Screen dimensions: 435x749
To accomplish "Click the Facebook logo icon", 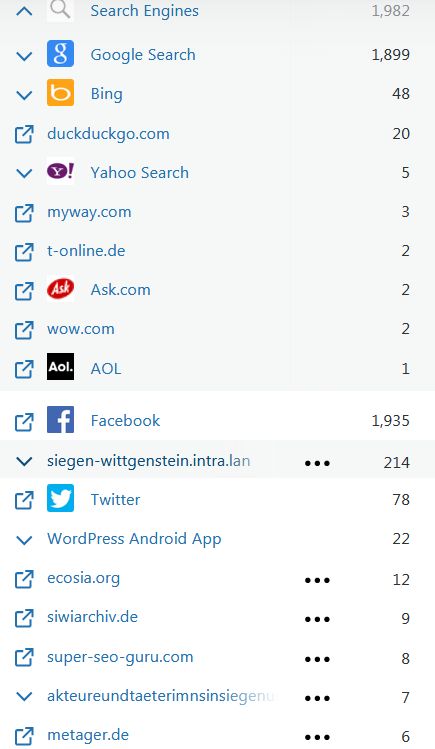I will pos(60,420).
